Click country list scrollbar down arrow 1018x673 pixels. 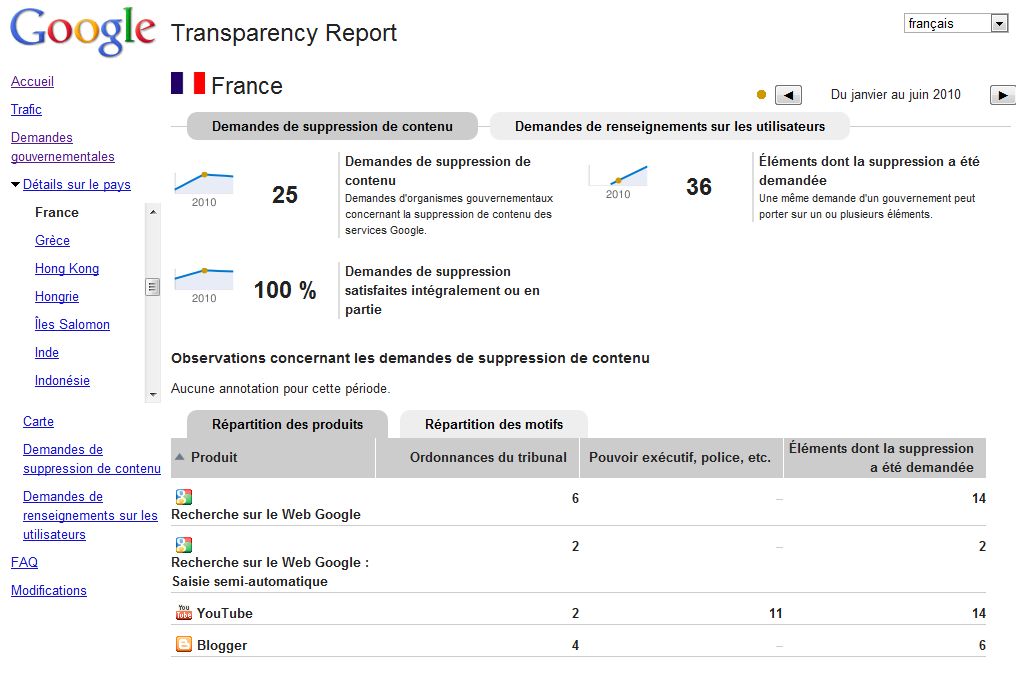(153, 394)
